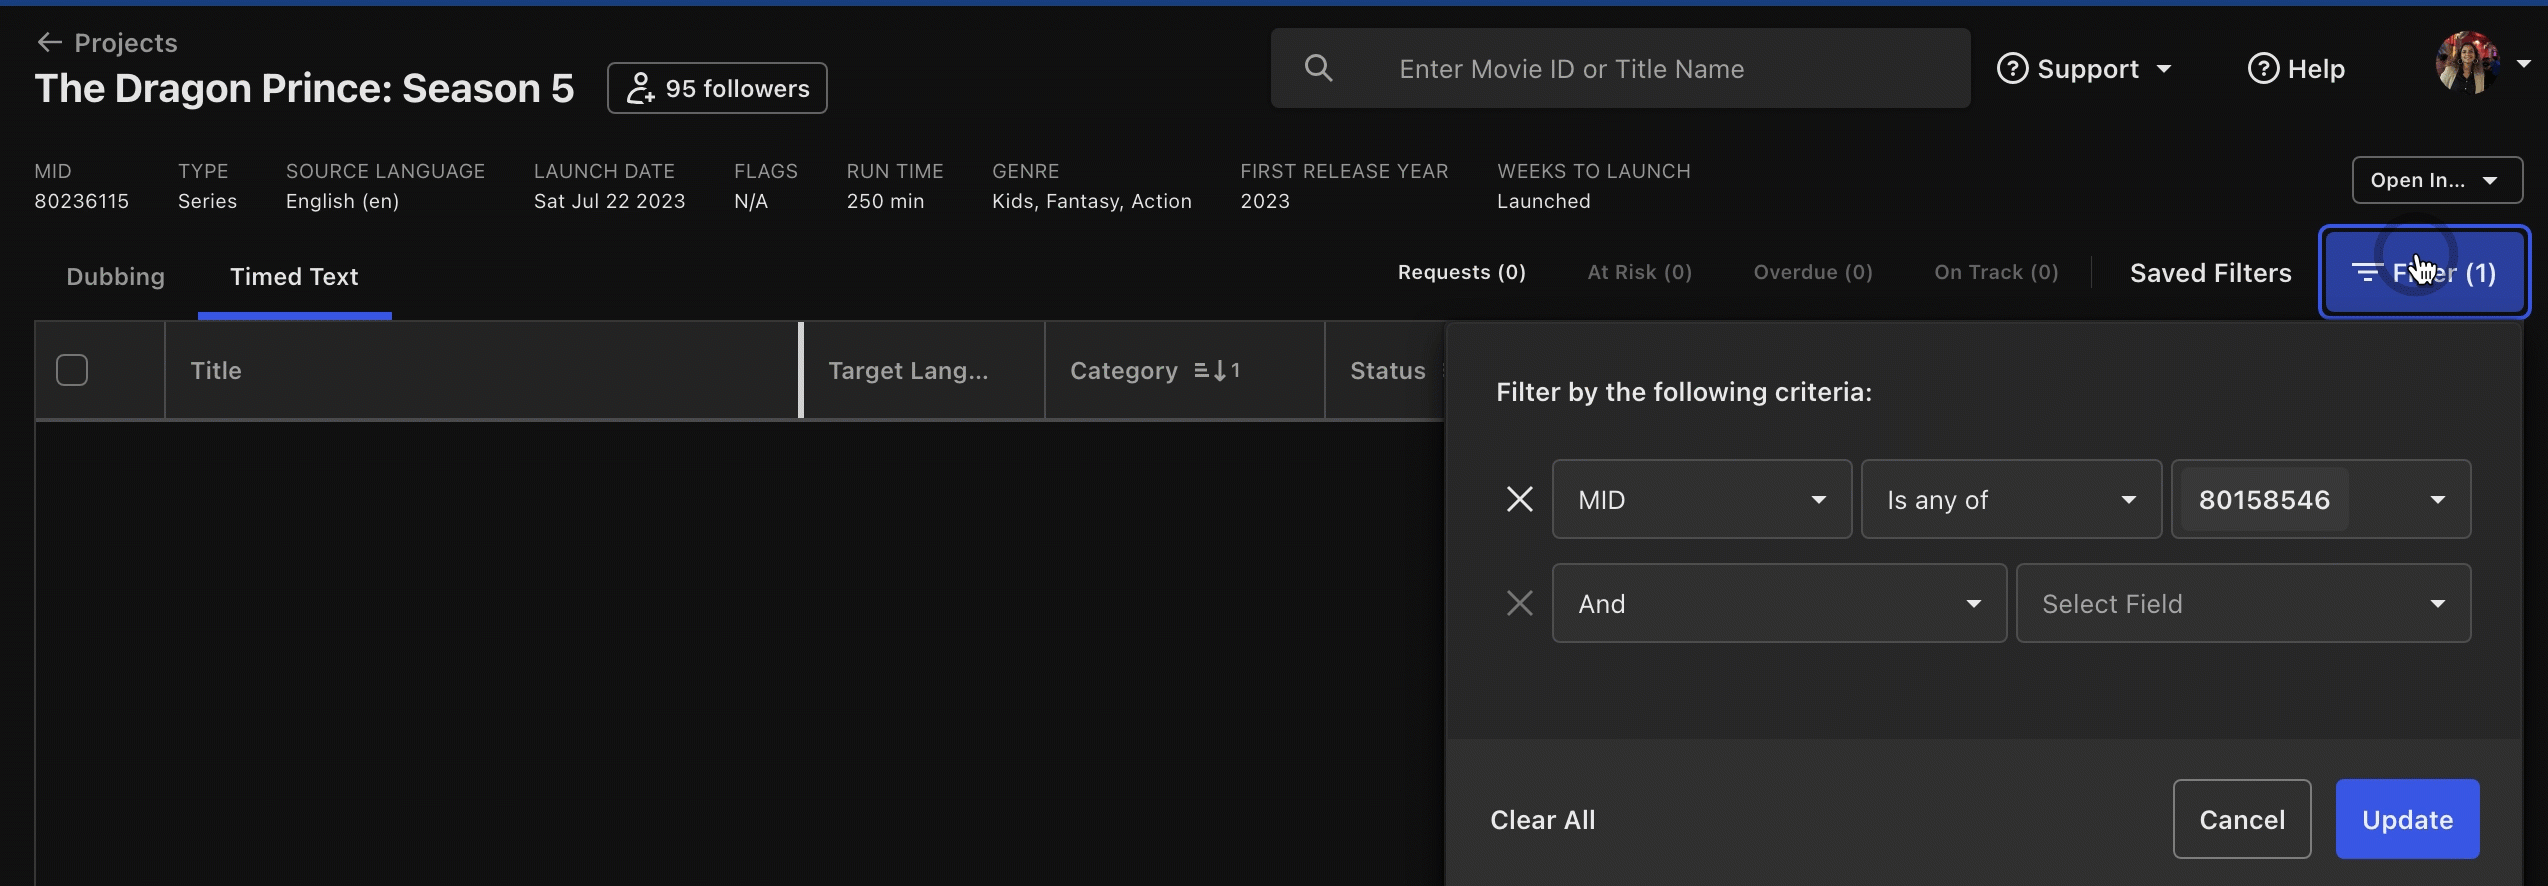Select the Timed Text tab
The image size is (2548, 886).
point(294,276)
